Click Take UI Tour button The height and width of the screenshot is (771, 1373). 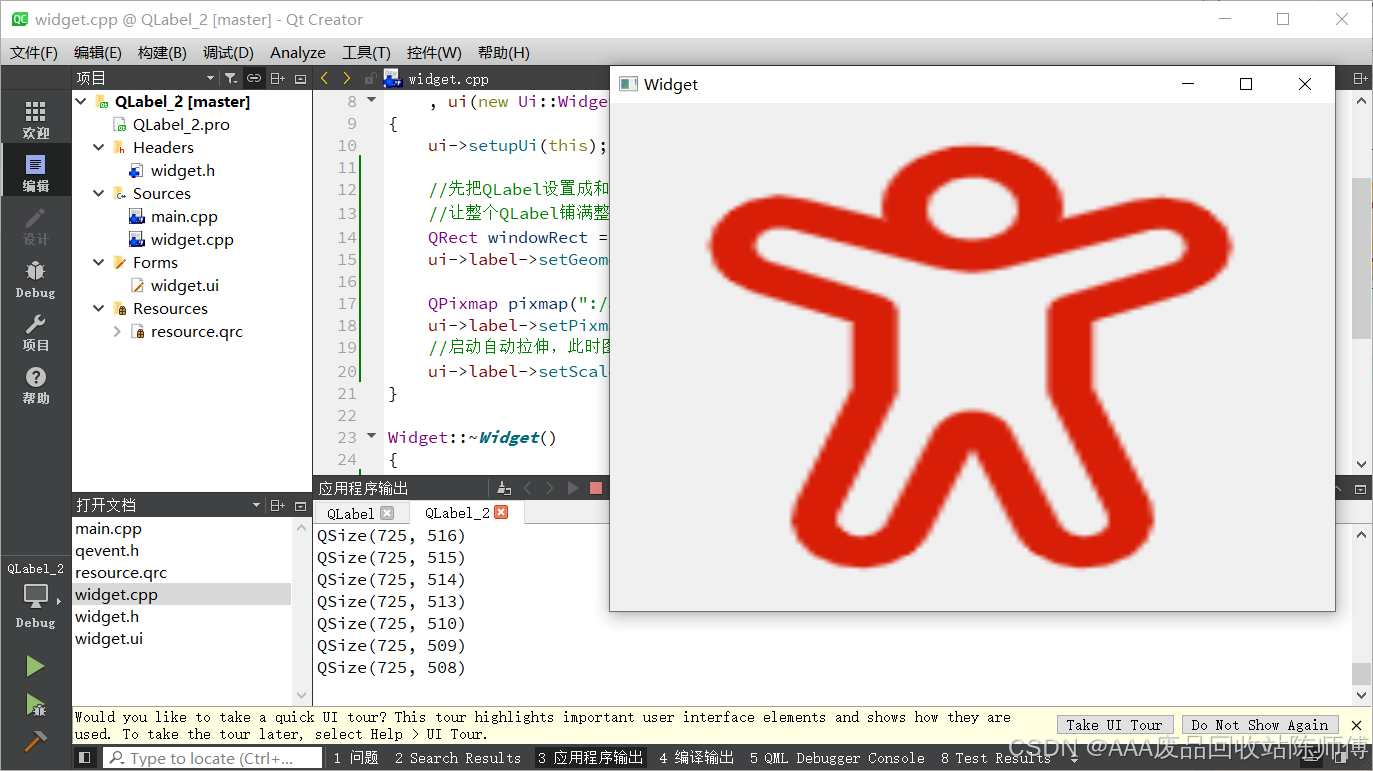[1114, 725]
